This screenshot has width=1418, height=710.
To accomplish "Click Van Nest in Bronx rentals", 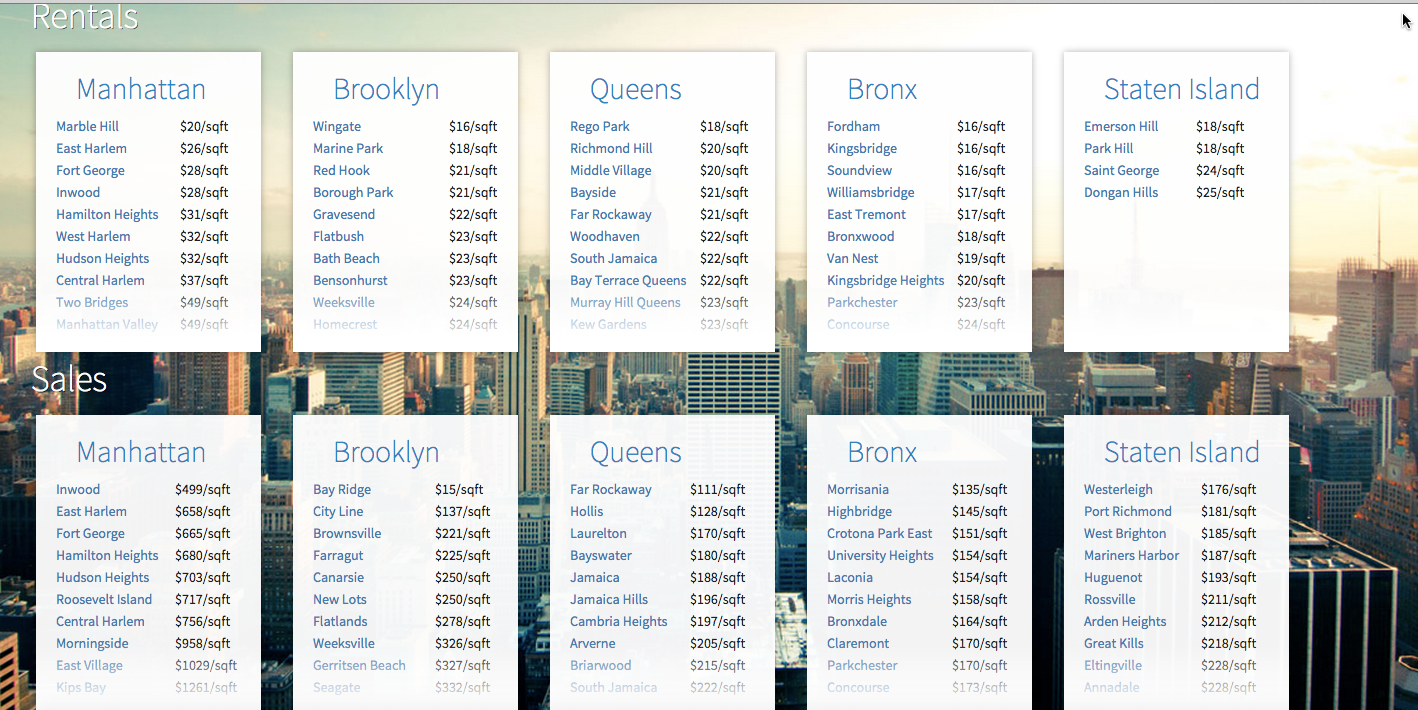I will click(852, 258).
